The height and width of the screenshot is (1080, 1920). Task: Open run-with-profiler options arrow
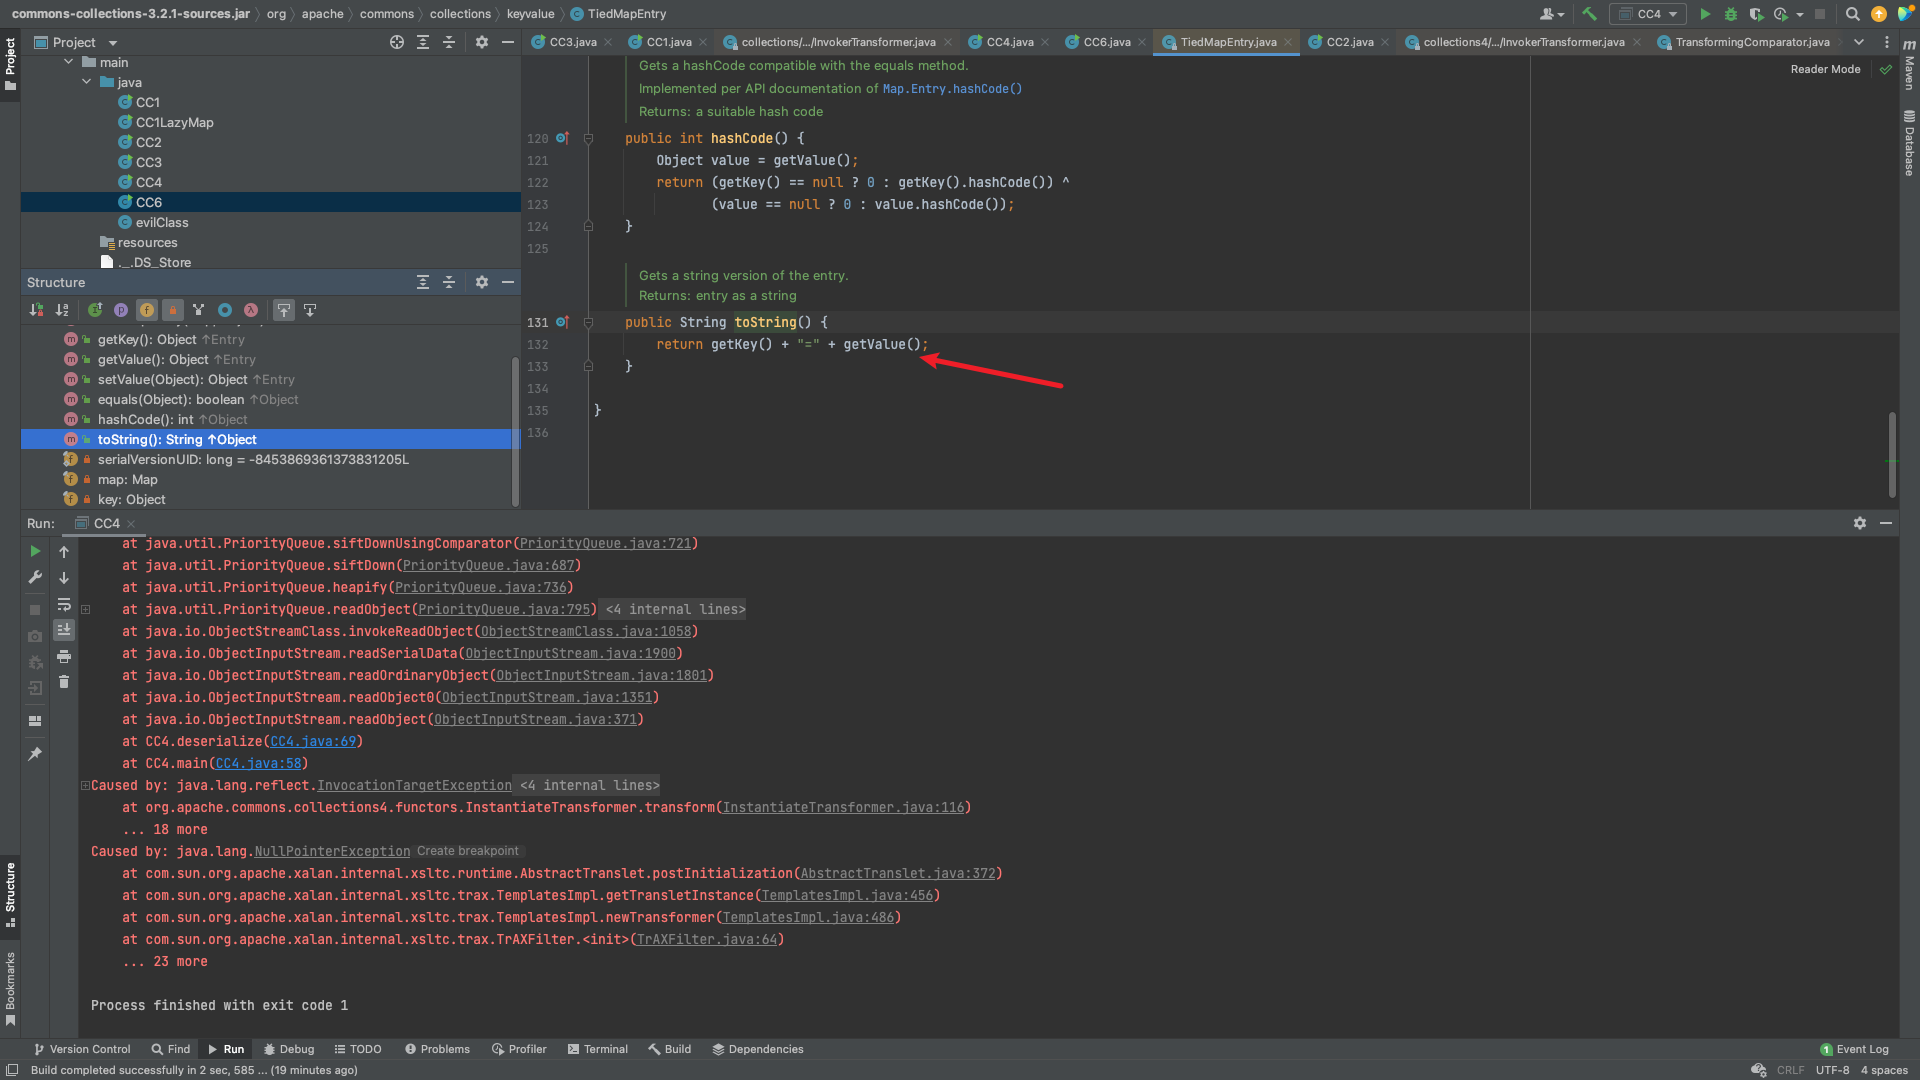pyautogui.click(x=1800, y=14)
